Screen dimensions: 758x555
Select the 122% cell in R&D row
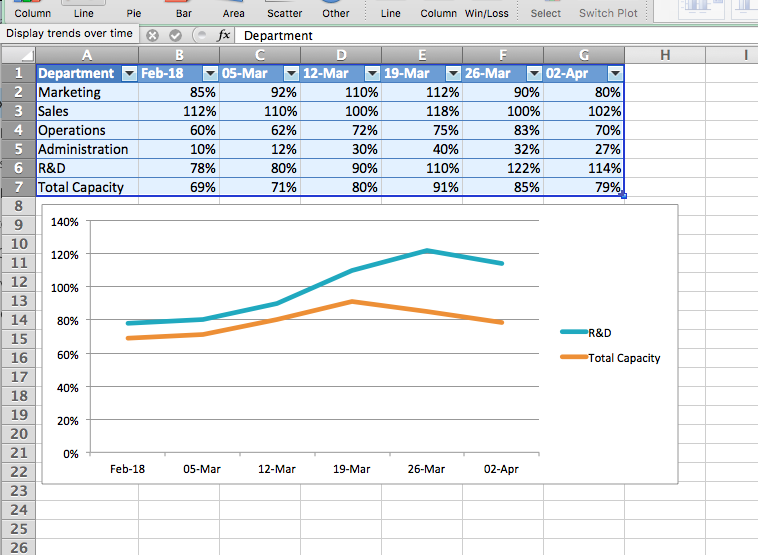pos(503,168)
